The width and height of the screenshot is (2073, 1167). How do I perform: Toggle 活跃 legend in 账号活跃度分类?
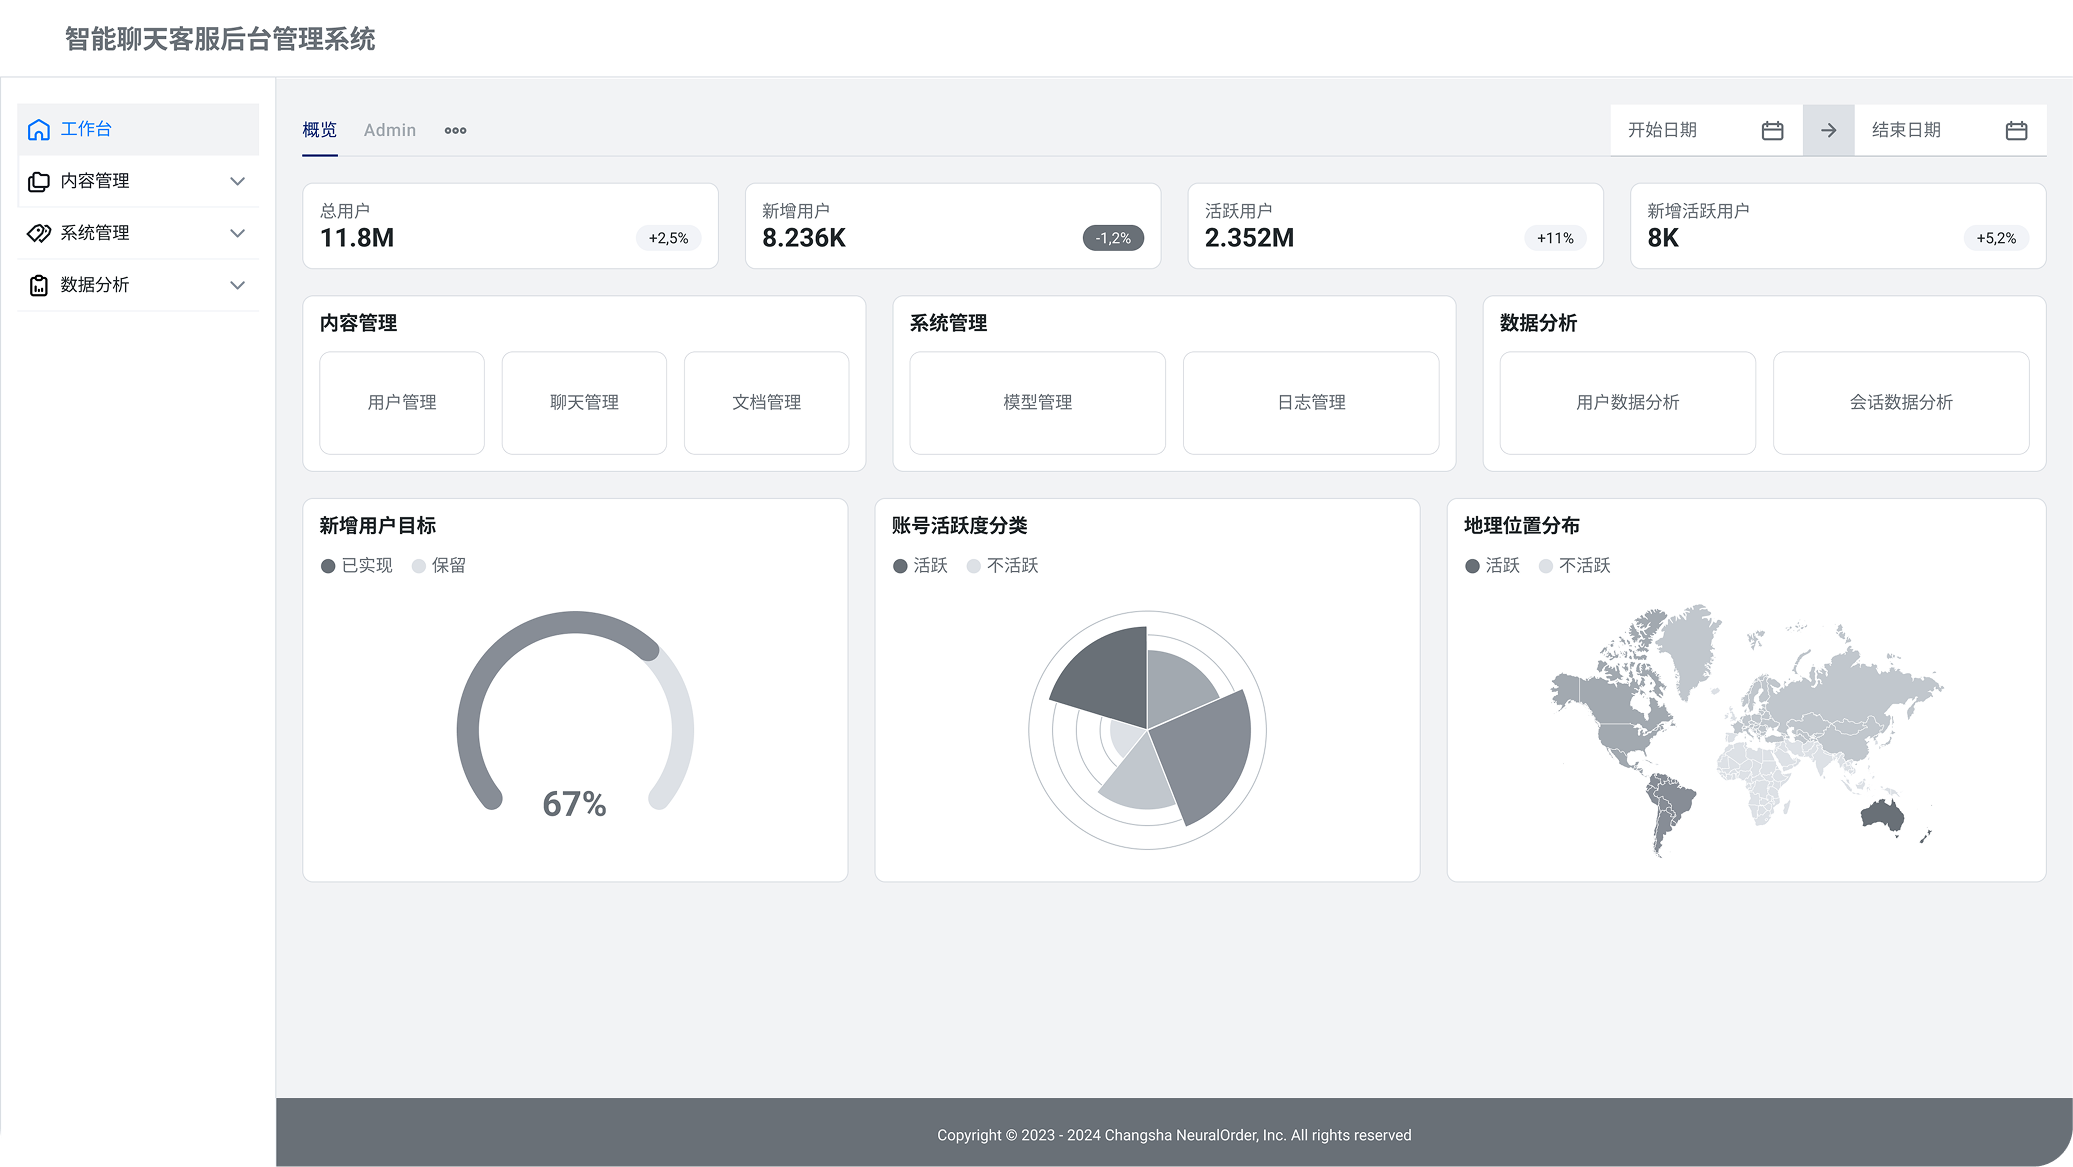pos(920,566)
